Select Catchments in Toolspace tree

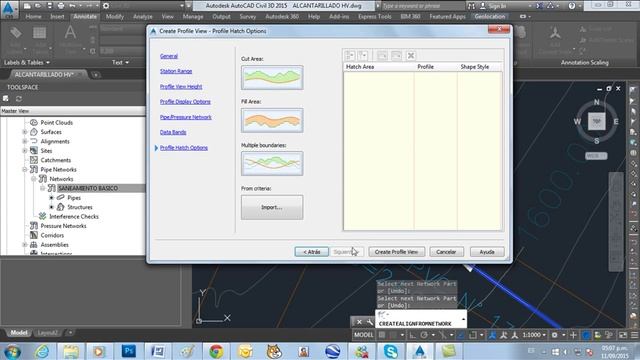point(56,160)
